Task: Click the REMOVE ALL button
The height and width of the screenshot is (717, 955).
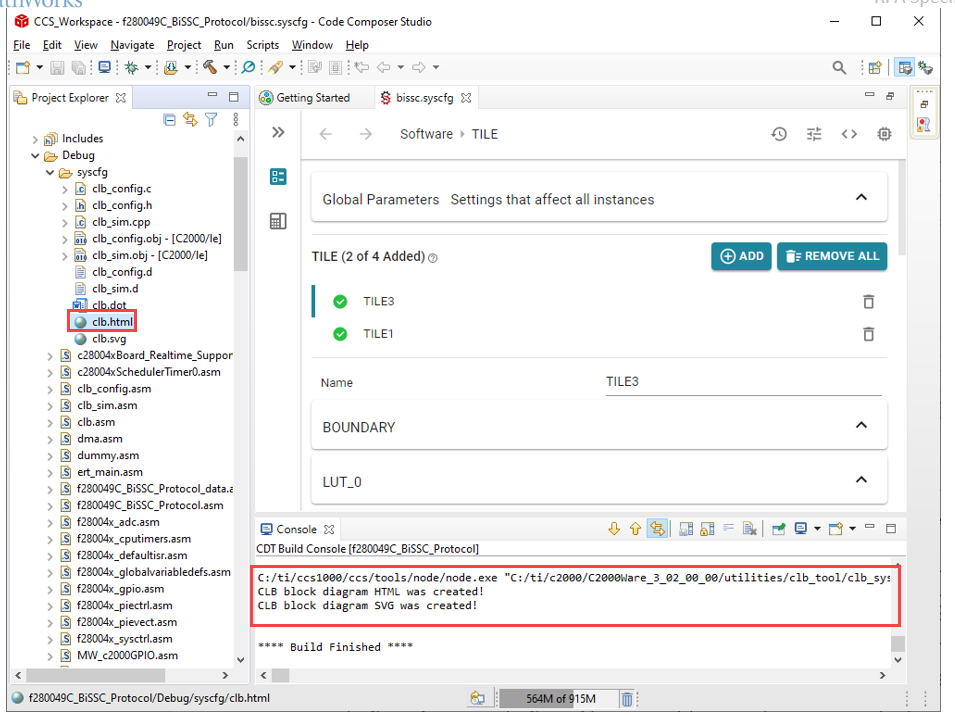Action: click(x=831, y=256)
